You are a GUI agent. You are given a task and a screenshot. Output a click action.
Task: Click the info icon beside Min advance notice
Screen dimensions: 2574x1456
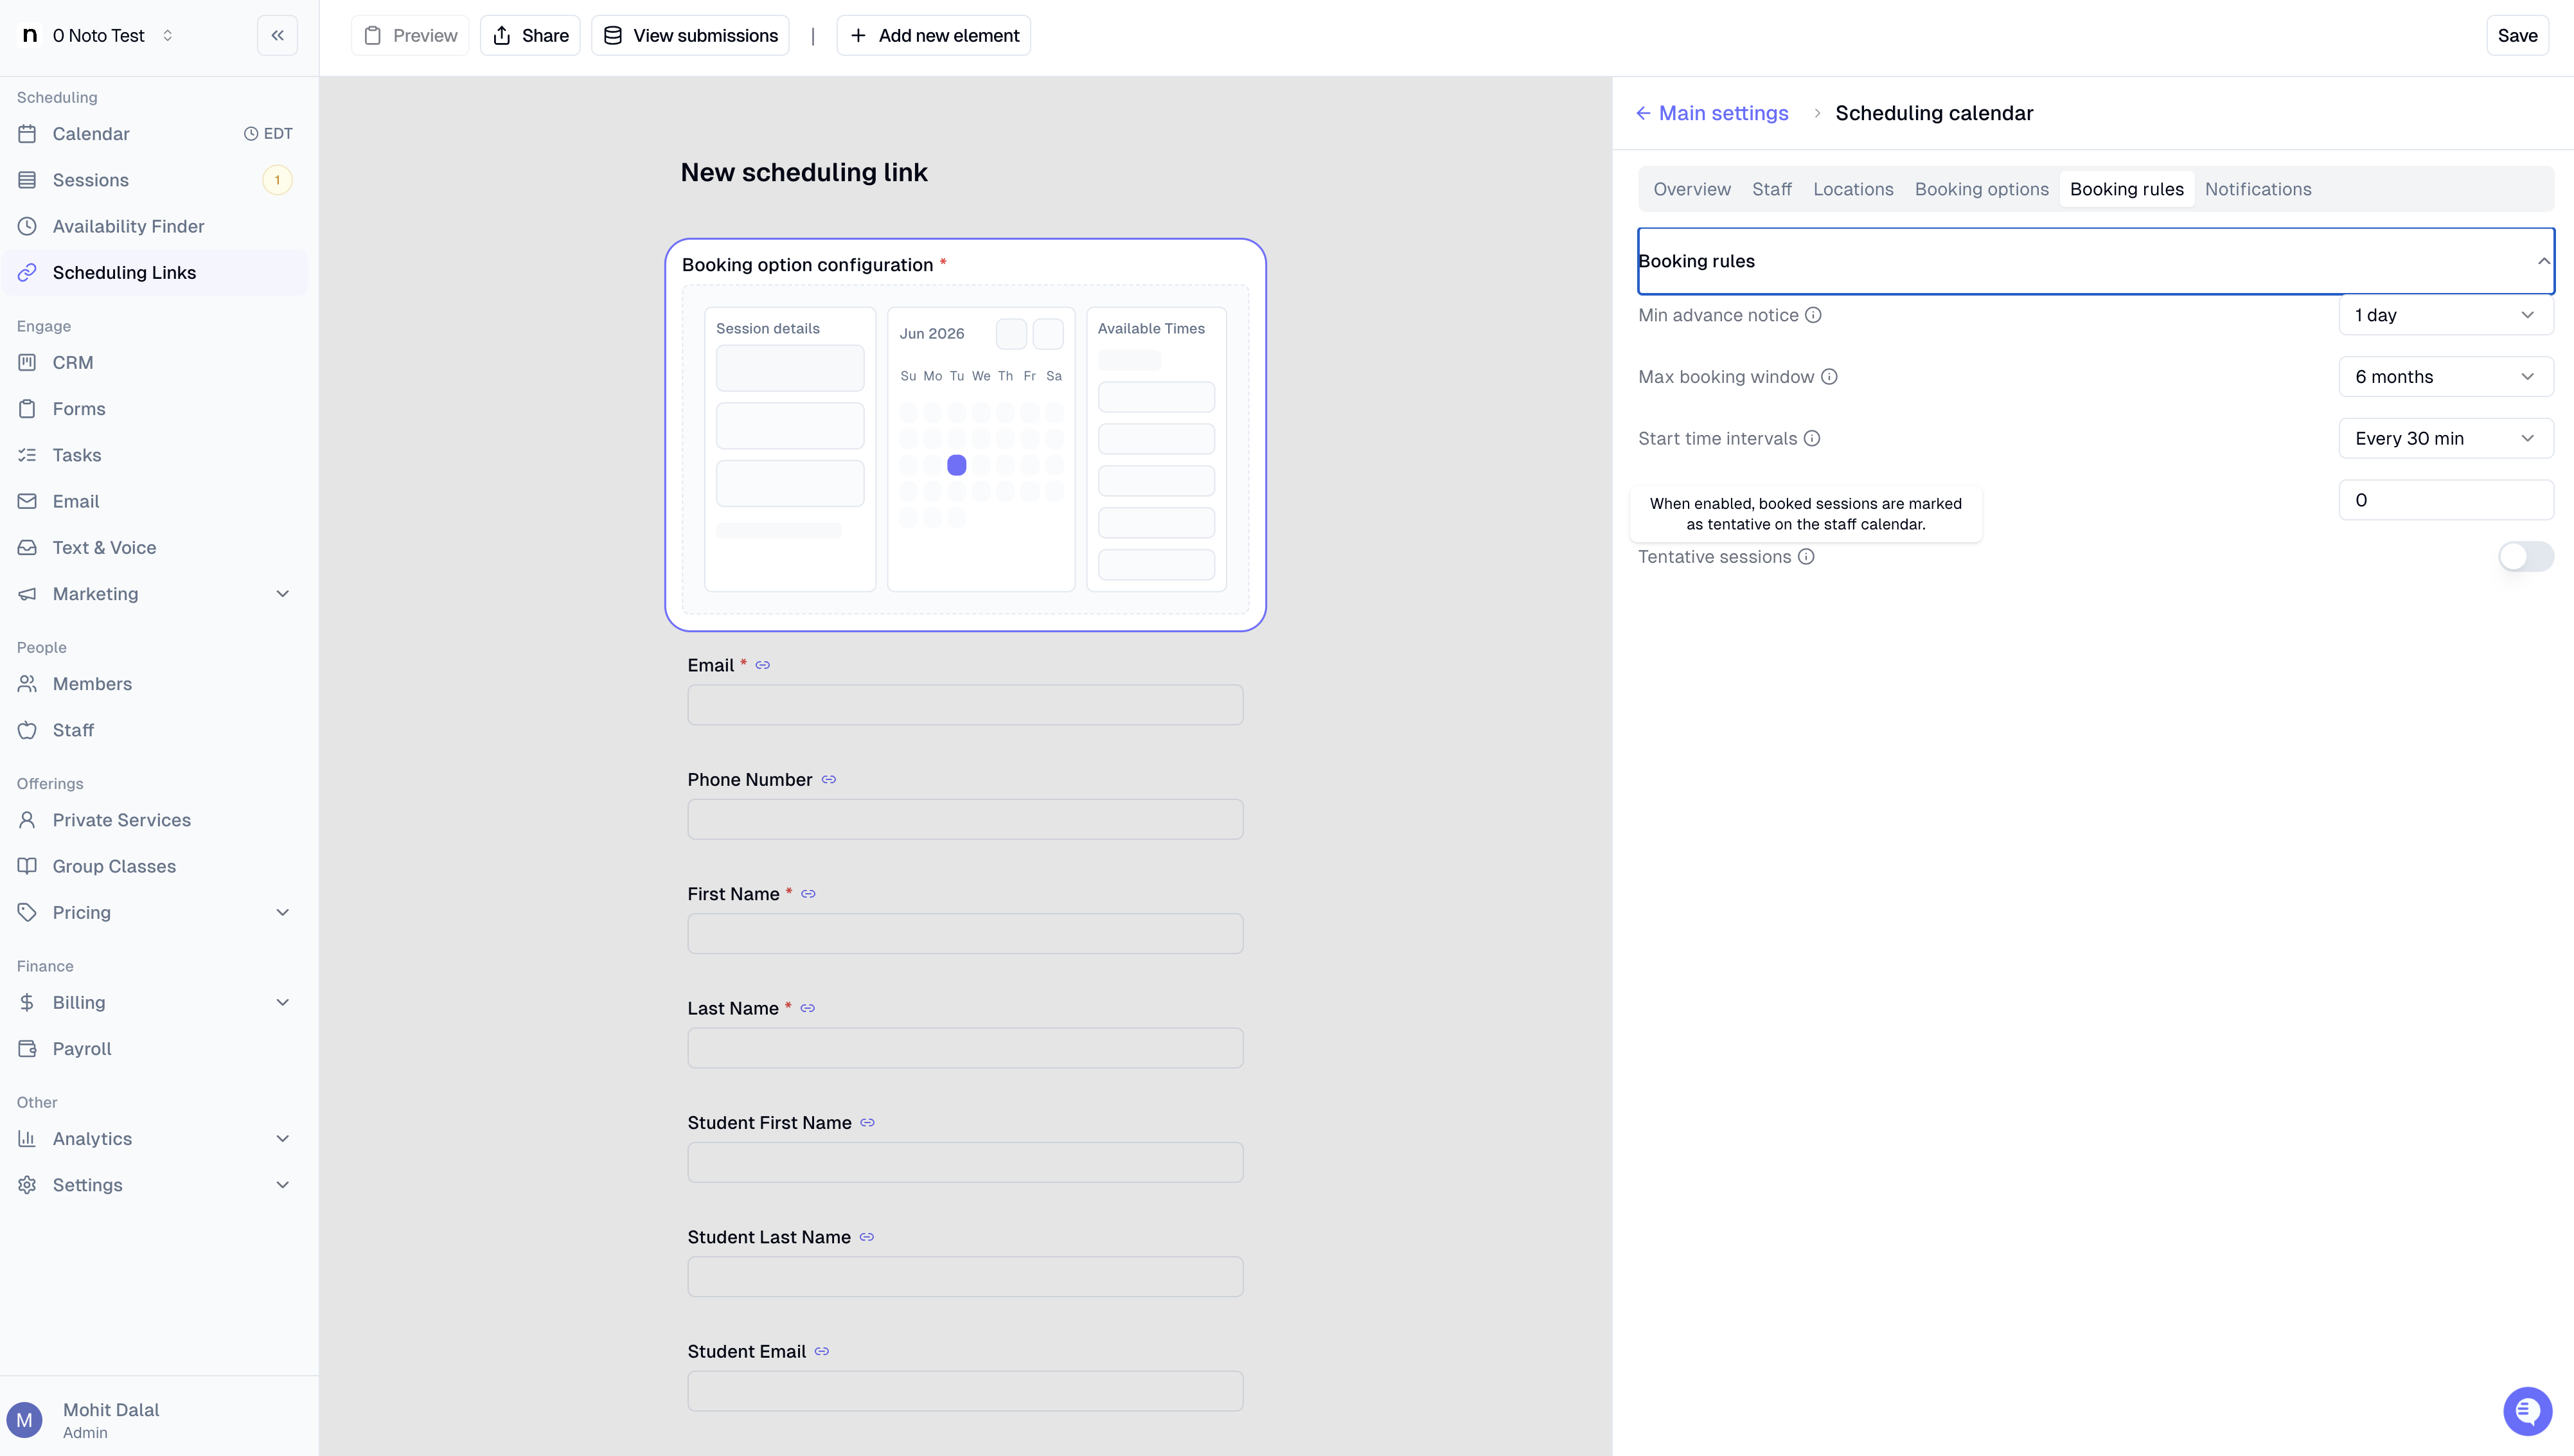coord(1813,315)
